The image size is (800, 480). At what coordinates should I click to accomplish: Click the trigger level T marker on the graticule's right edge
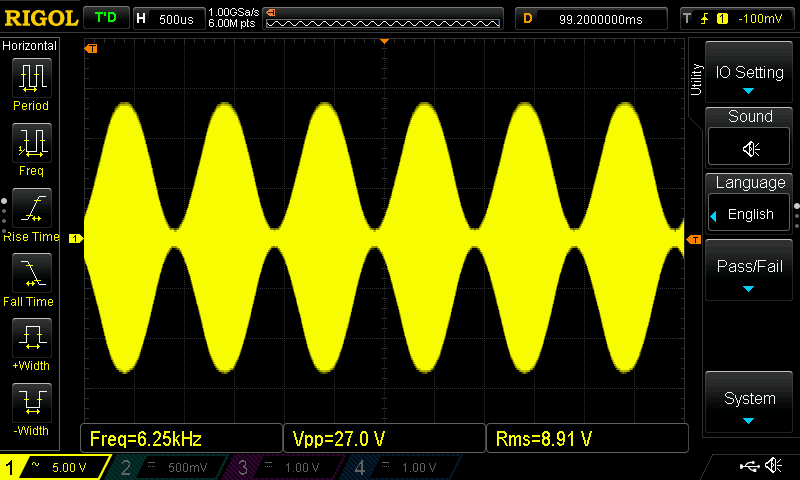coord(694,239)
